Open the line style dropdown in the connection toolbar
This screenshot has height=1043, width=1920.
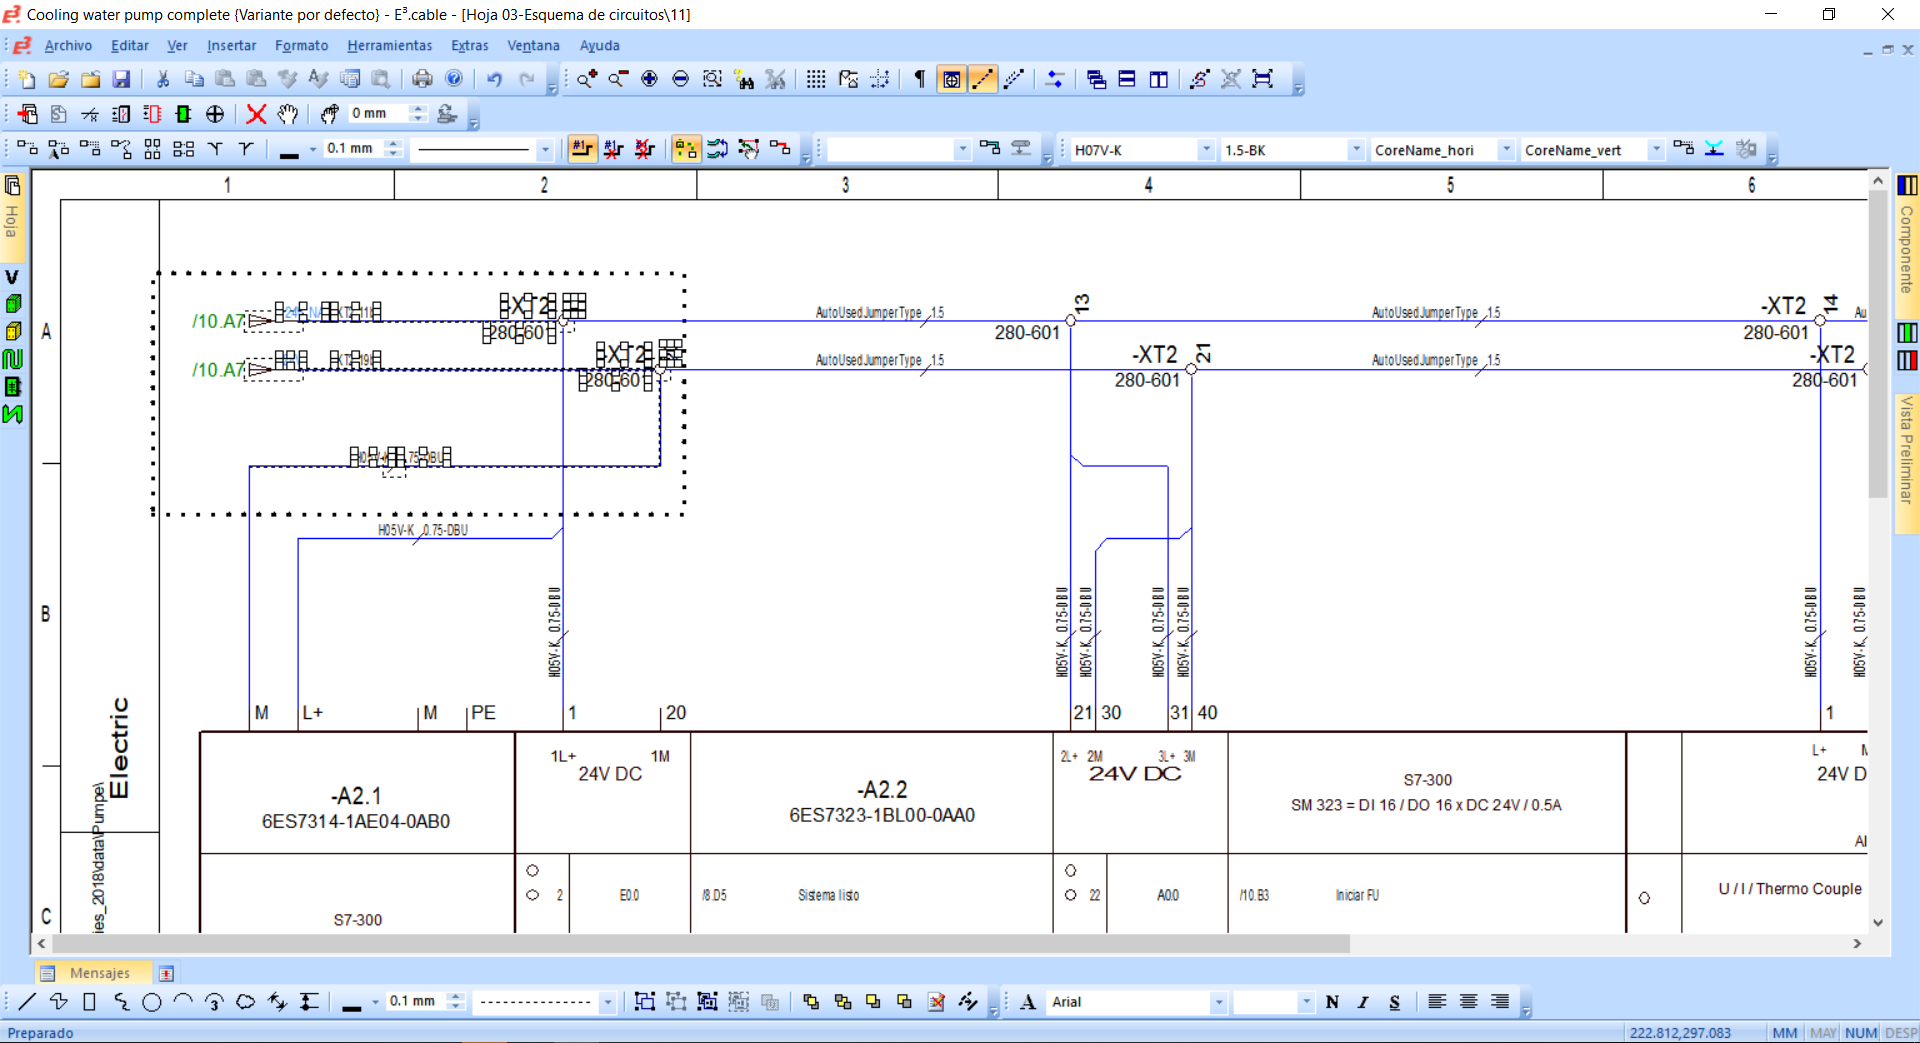point(545,149)
